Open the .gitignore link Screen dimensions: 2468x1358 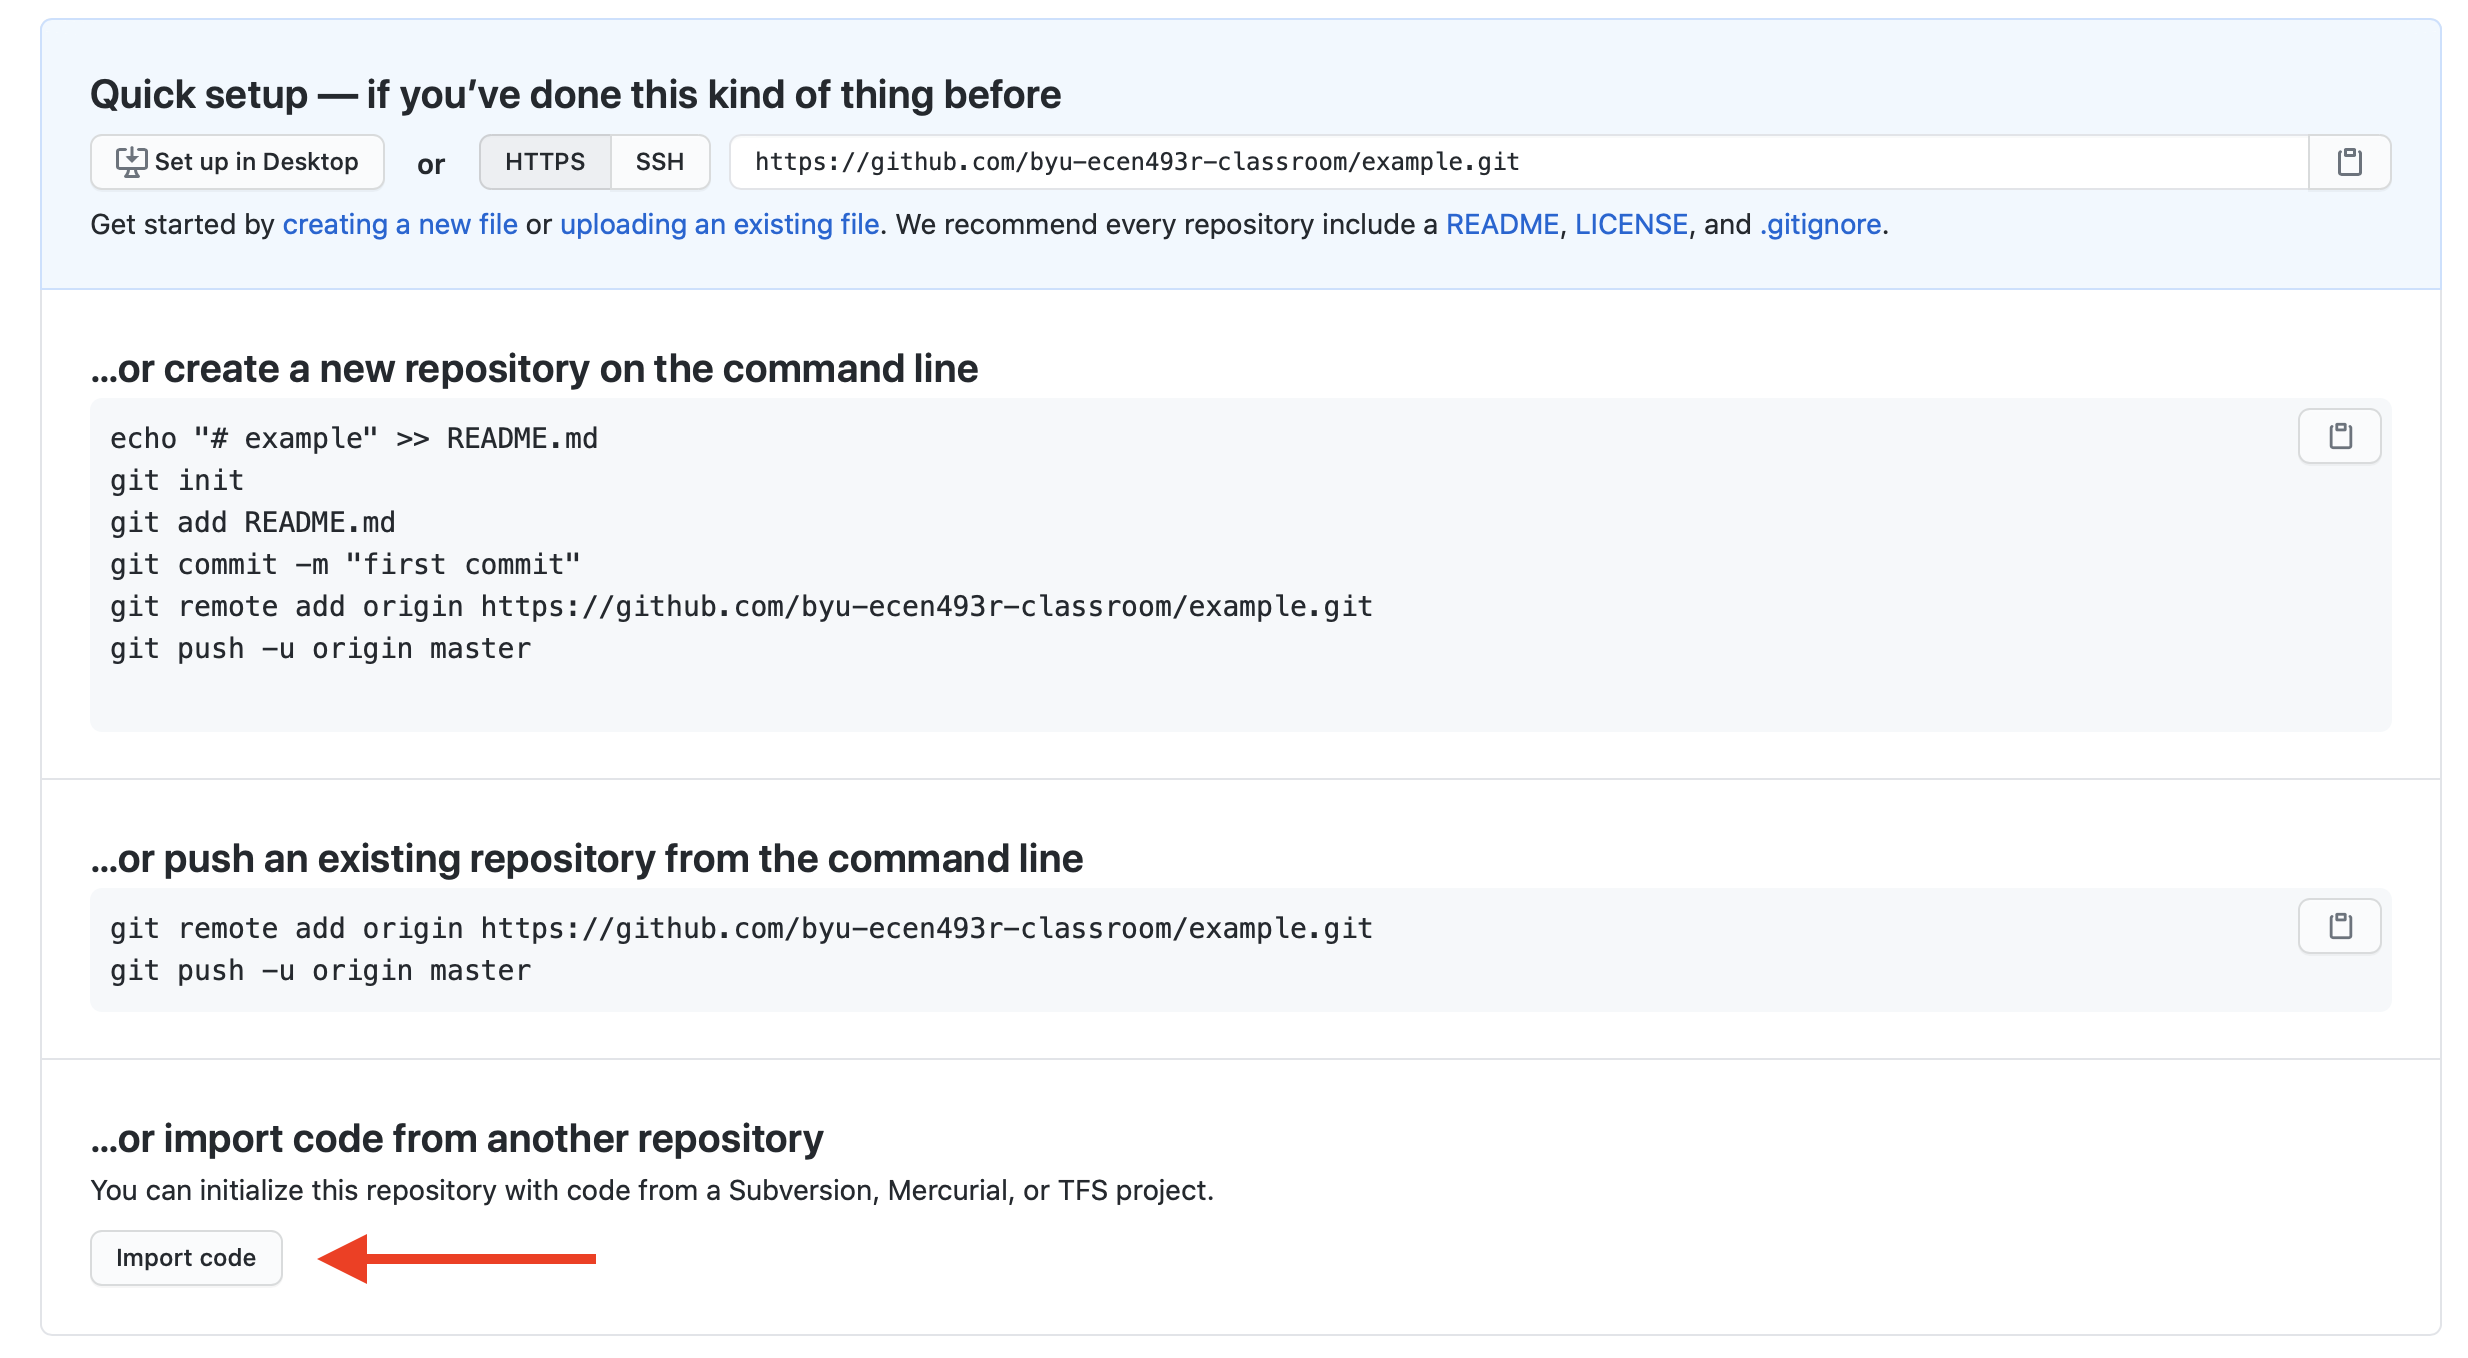tap(1818, 224)
